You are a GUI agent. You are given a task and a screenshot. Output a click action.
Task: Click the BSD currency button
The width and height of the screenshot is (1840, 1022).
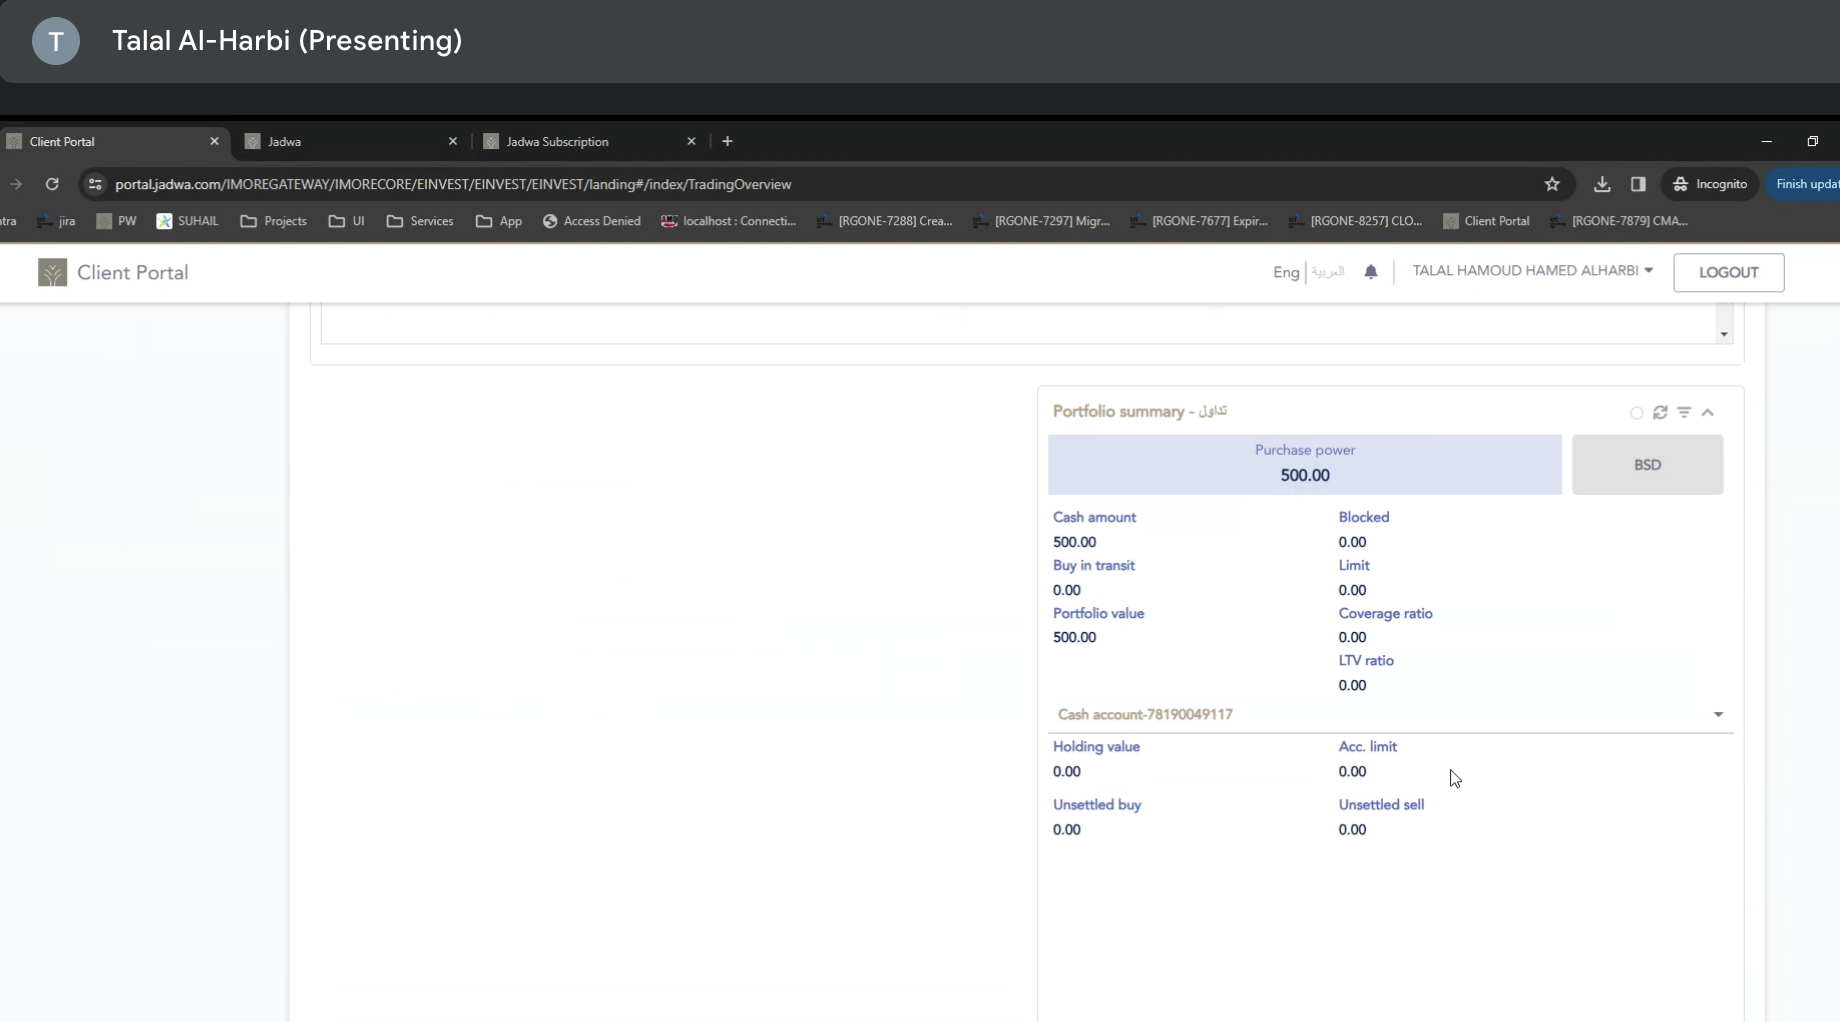[1647, 465]
